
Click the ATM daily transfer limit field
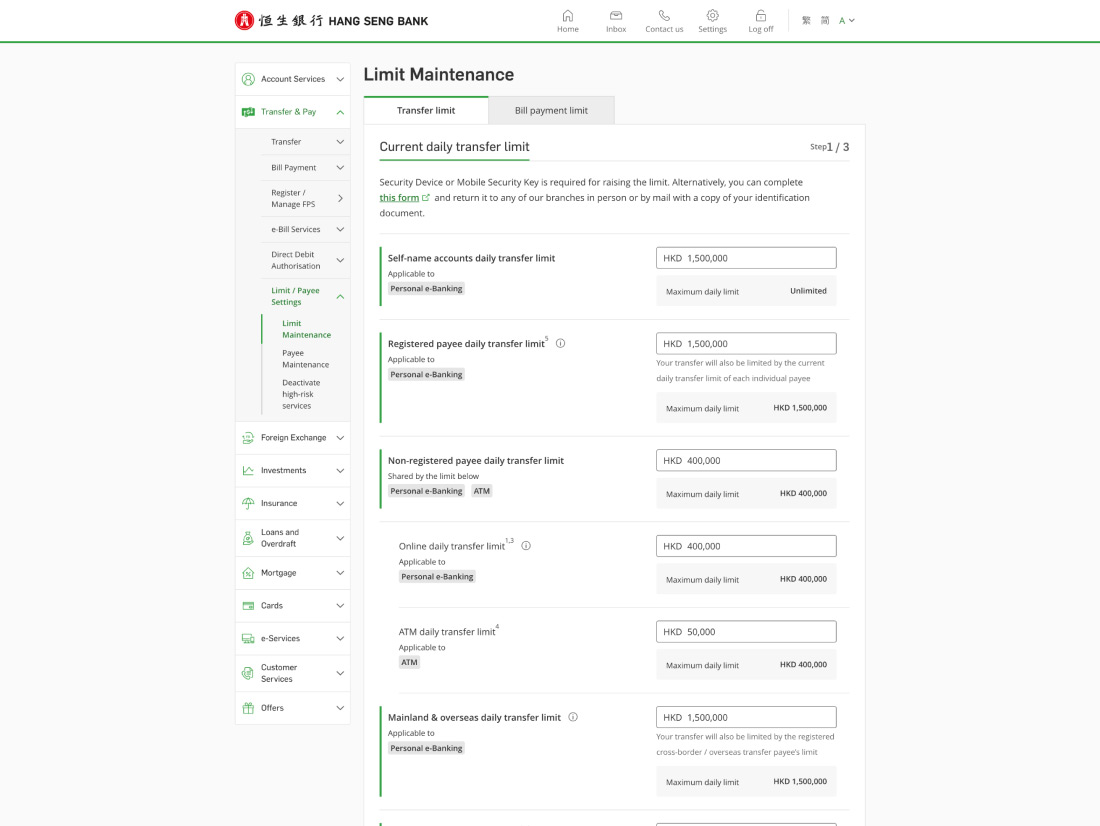click(x=746, y=632)
